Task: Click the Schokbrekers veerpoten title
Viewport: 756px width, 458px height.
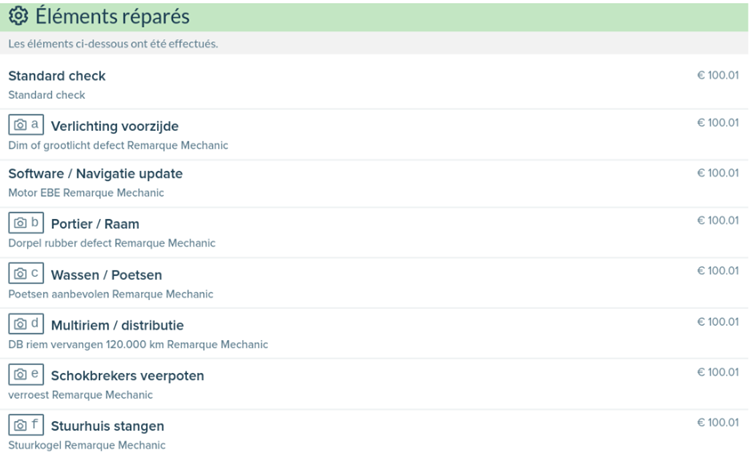Action: pos(127,376)
